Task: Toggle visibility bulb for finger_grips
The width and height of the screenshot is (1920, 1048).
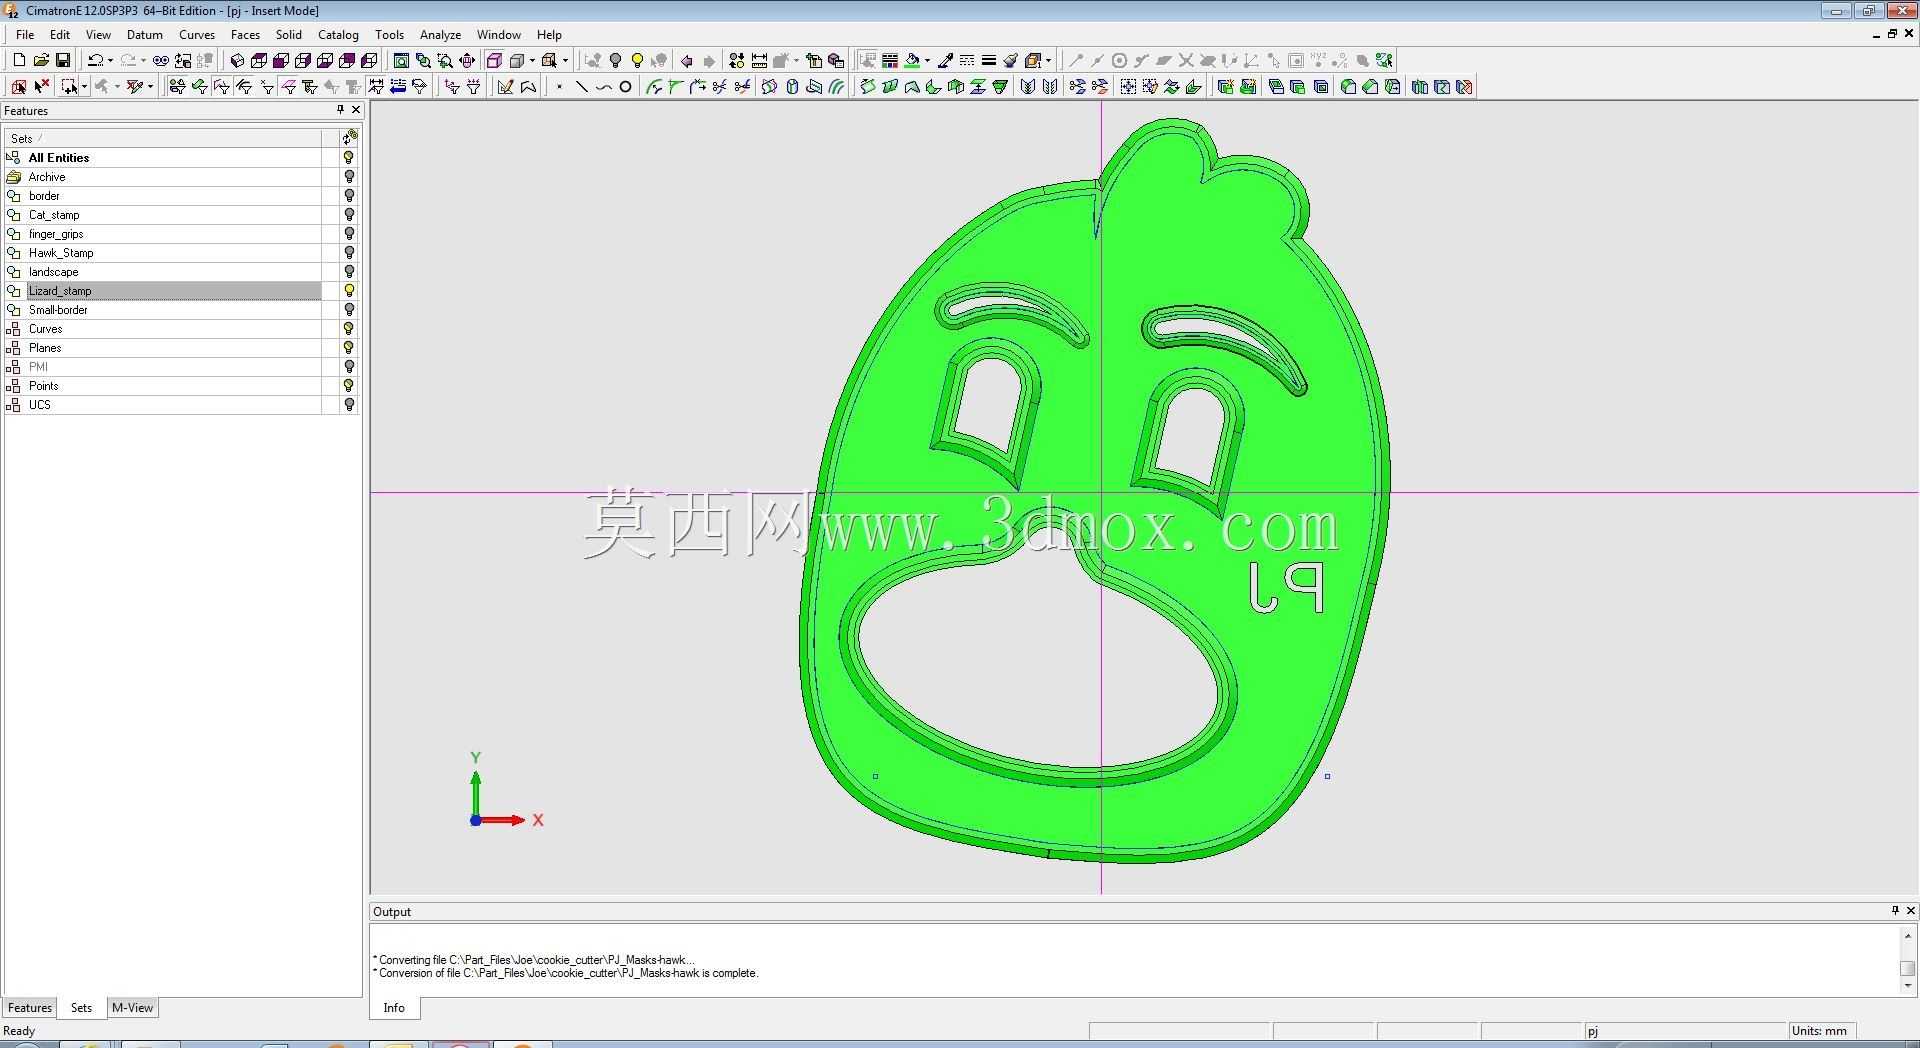Action: tap(349, 234)
